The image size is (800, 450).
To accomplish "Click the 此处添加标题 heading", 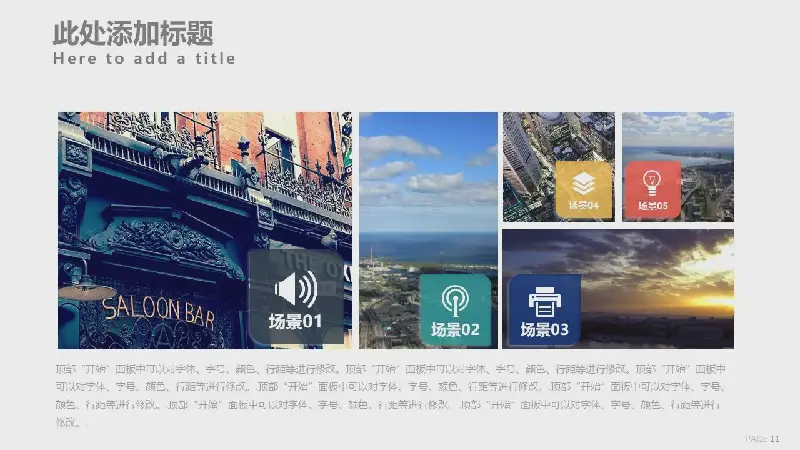I will pyautogui.click(x=133, y=33).
